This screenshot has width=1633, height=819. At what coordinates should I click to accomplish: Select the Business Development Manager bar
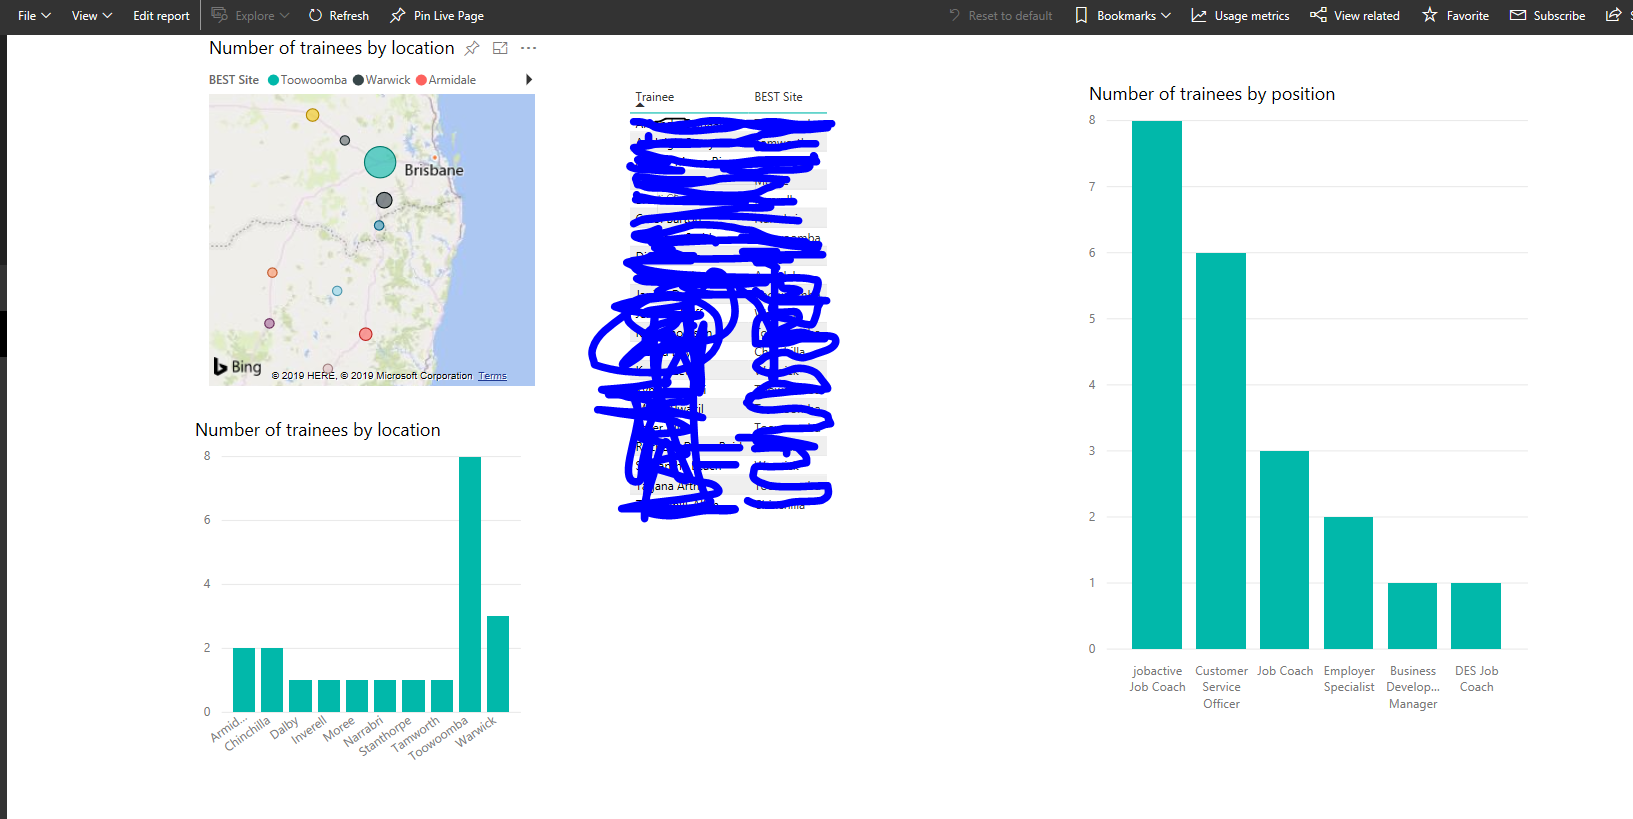coord(1413,616)
